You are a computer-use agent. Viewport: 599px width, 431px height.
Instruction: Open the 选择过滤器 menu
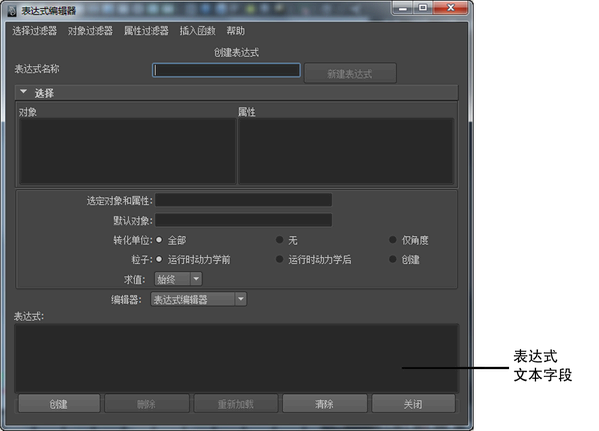coord(34,31)
